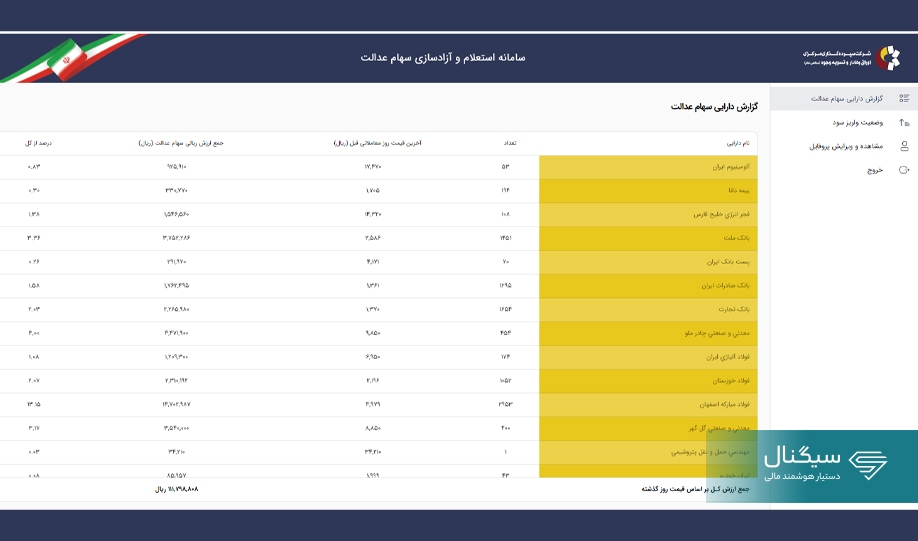Click the آخرین قیمت روز معاملاتی قبل column header
Screen dimensions: 918x541
[378, 143]
